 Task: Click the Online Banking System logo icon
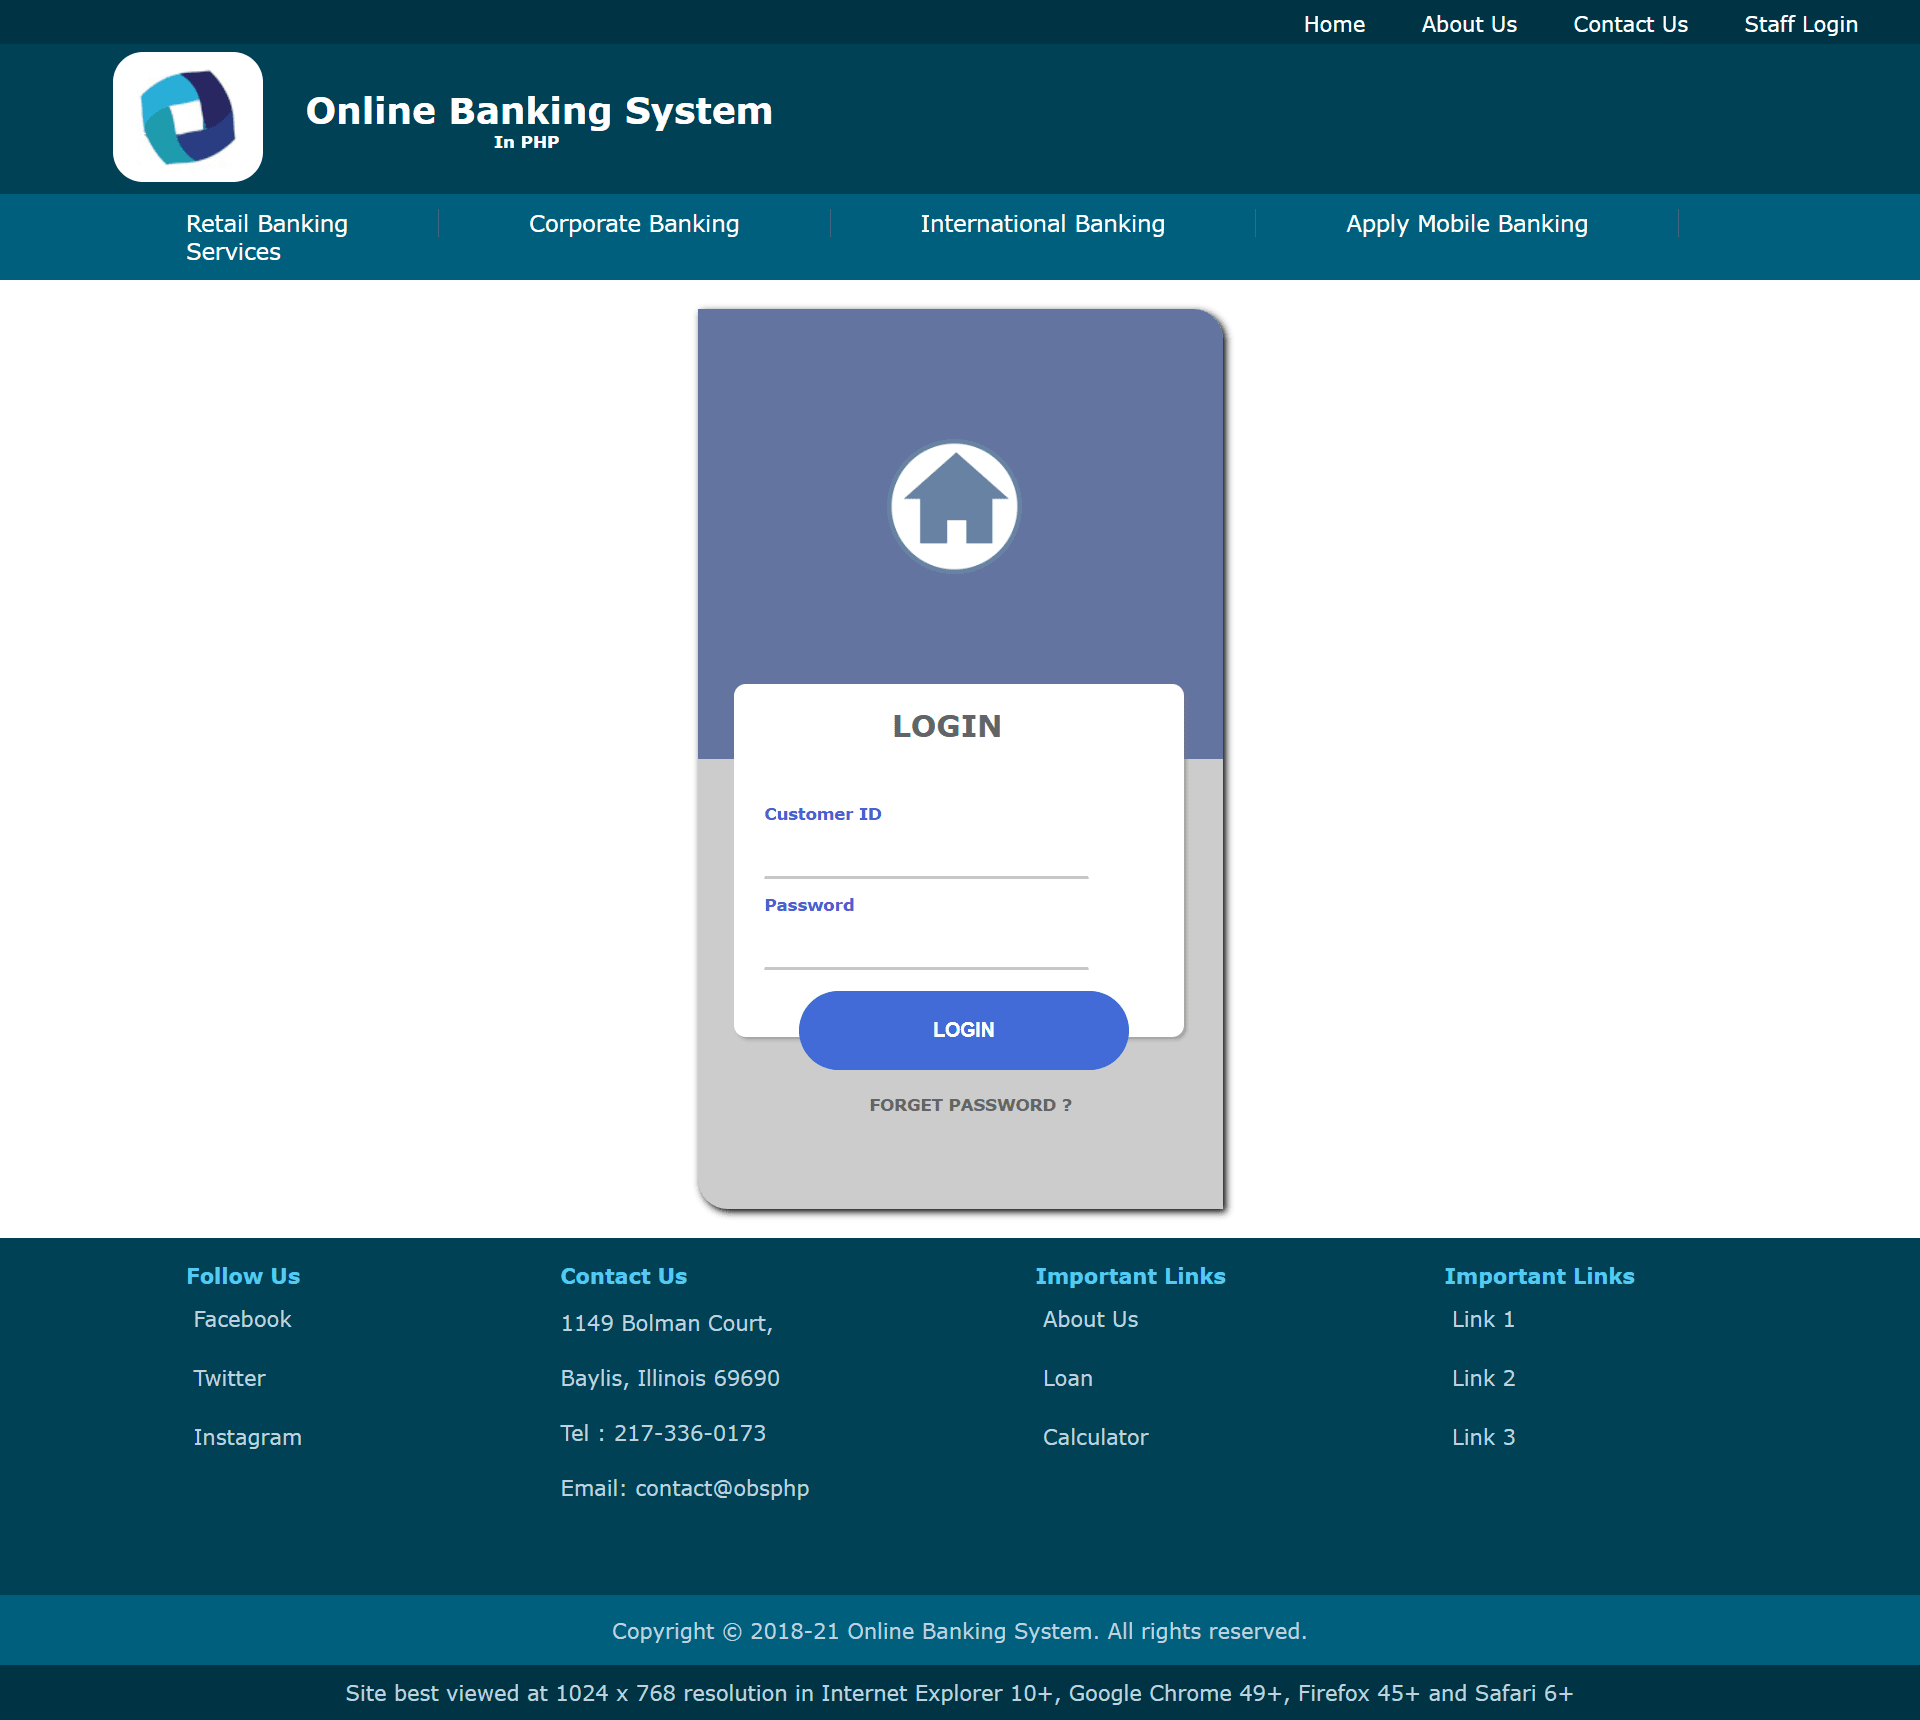coord(188,117)
